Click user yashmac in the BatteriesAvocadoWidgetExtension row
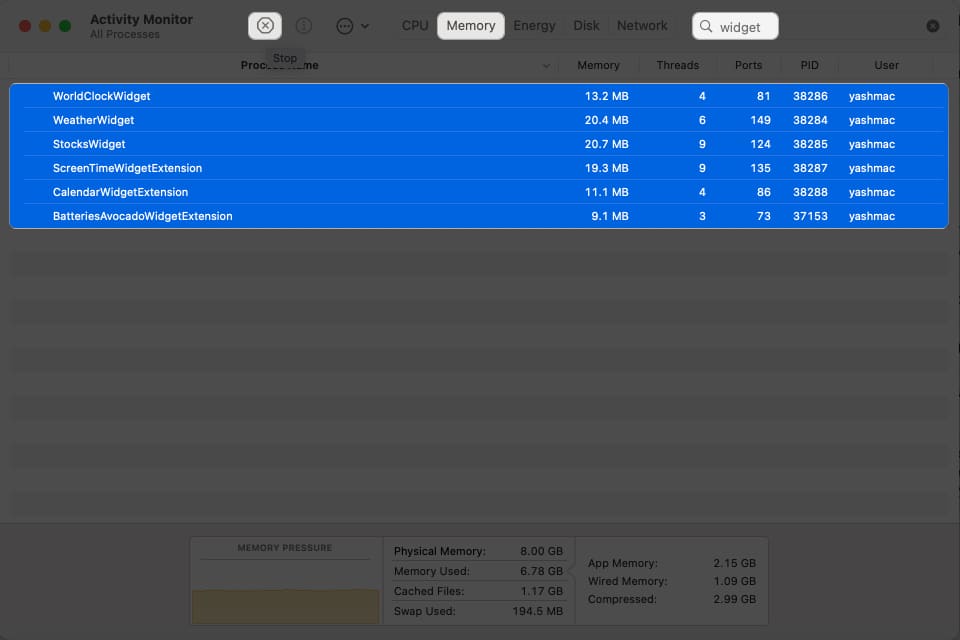This screenshot has width=960, height=640. point(872,216)
